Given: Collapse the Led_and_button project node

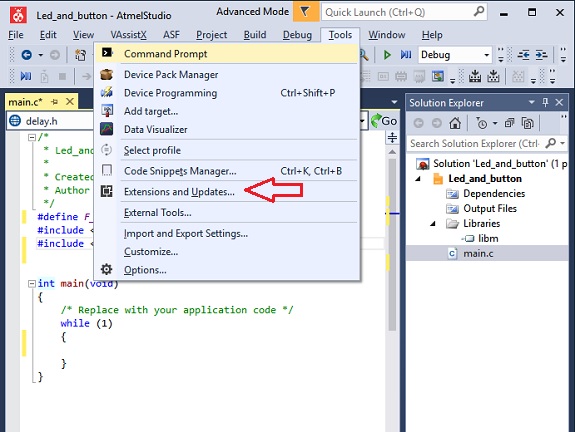Looking at the screenshot, I should coord(418,179).
